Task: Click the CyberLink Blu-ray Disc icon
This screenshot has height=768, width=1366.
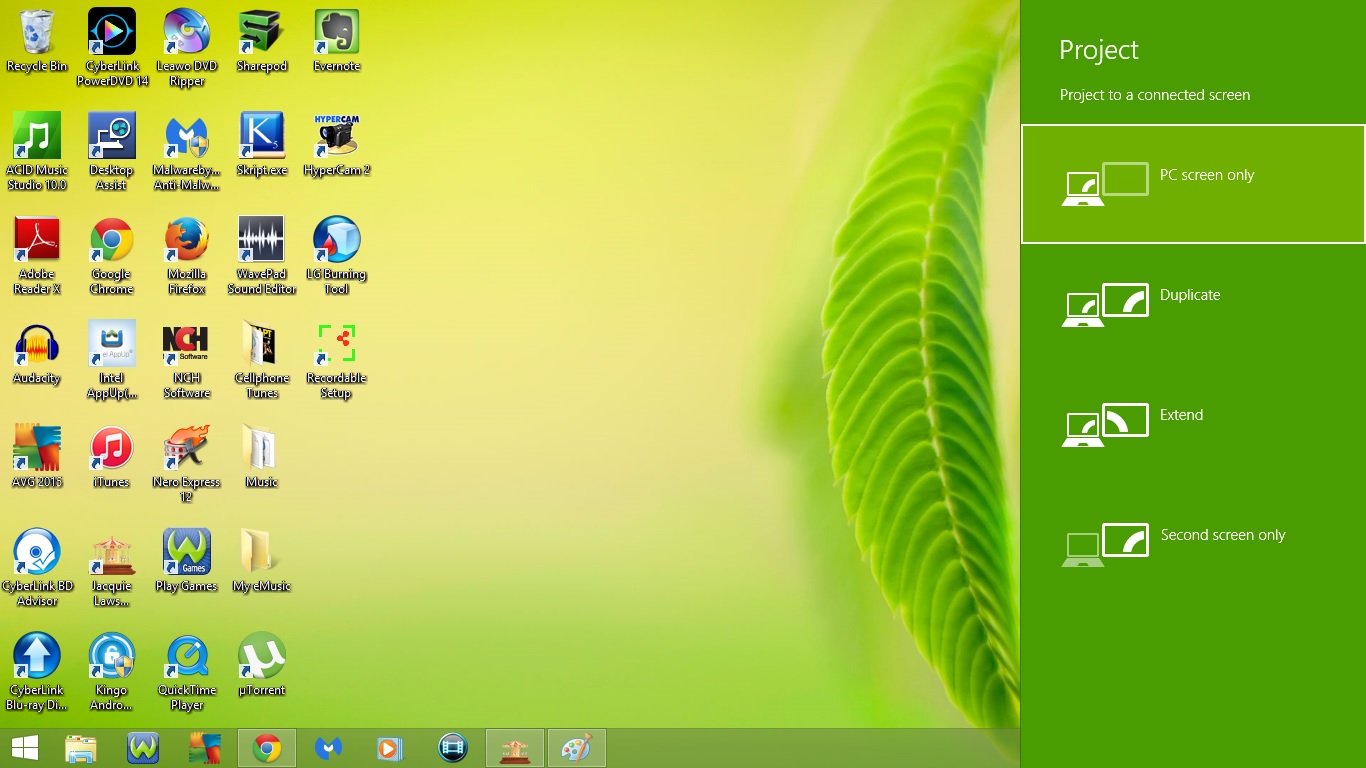Action: [x=37, y=672]
